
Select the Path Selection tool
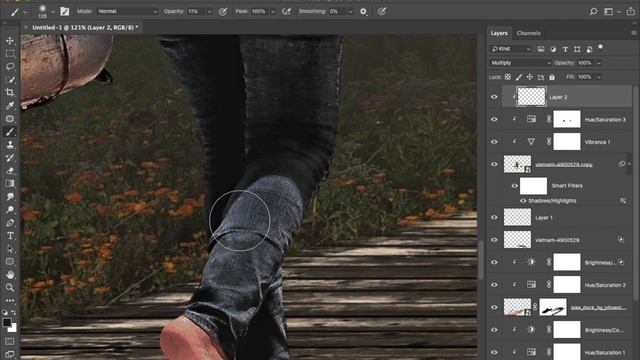point(10,249)
